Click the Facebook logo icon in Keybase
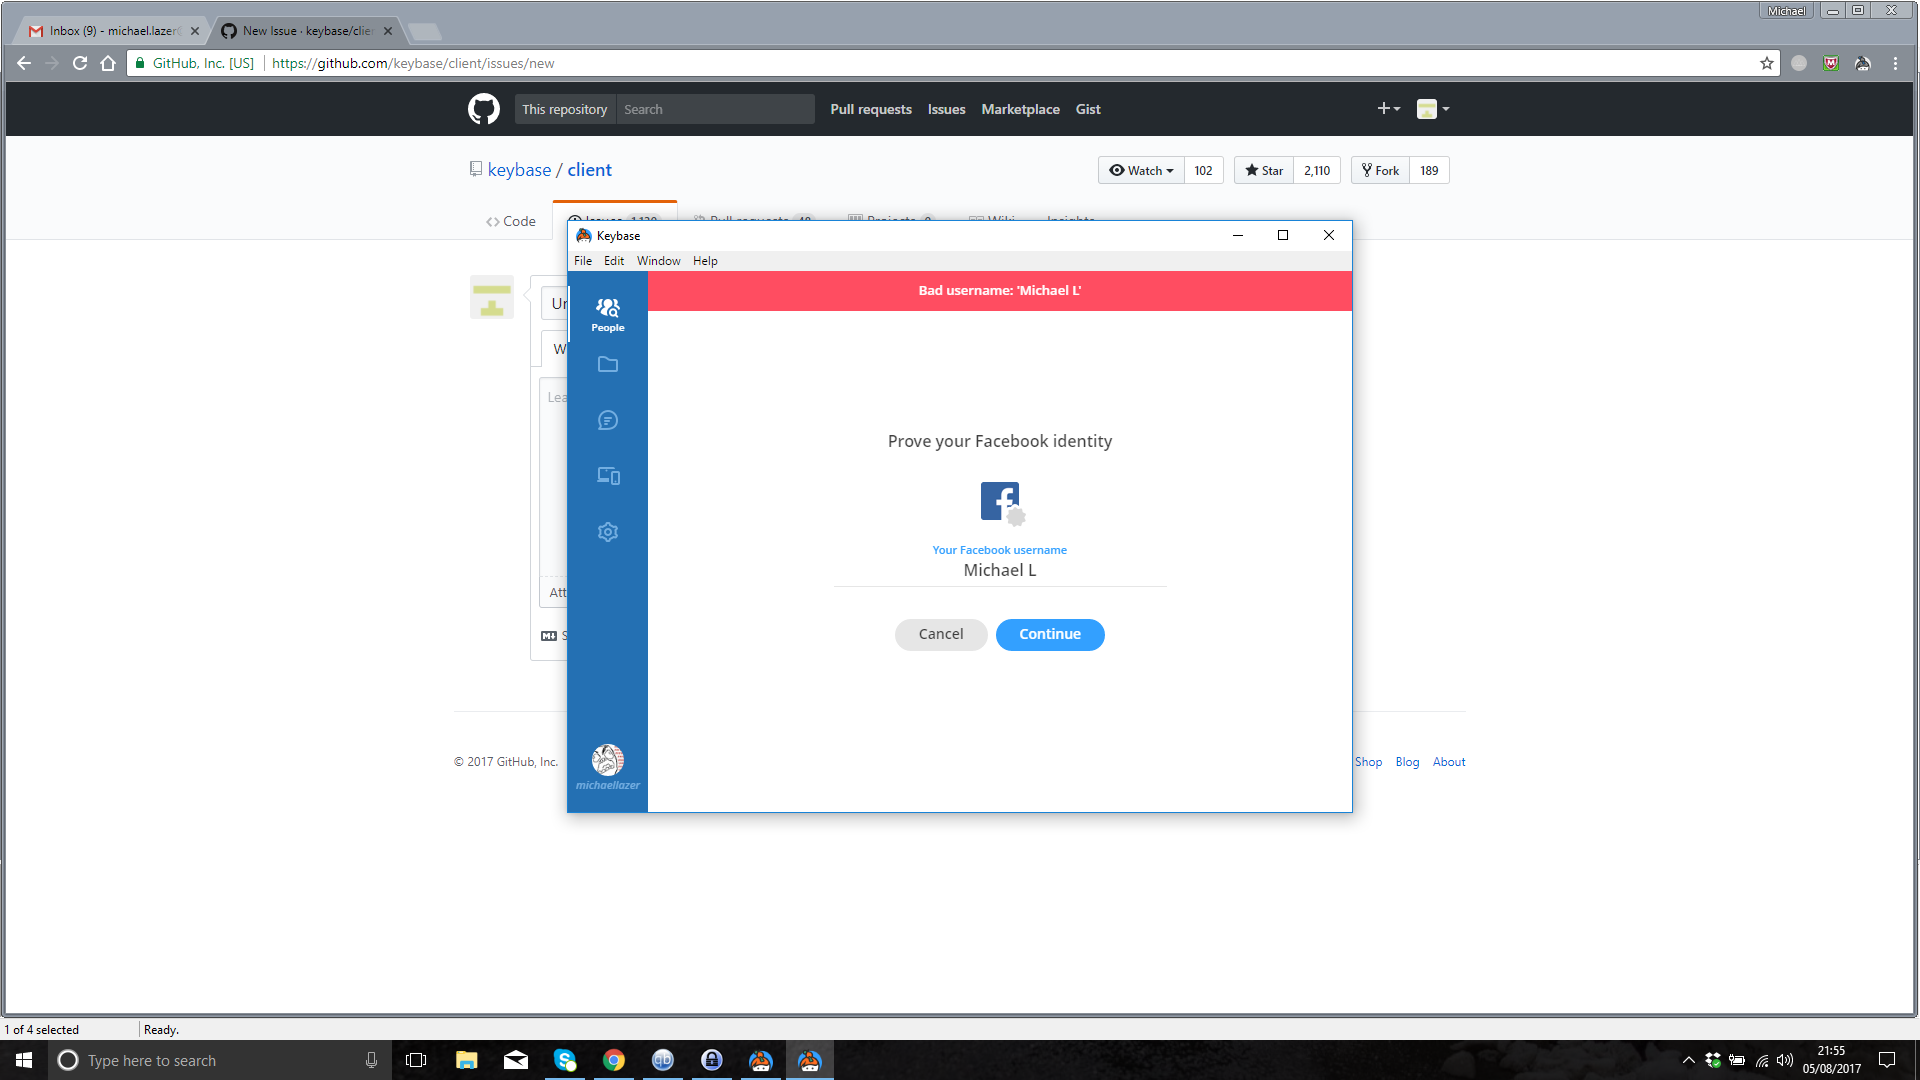The image size is (1920, 1080). coord(1002,502)
